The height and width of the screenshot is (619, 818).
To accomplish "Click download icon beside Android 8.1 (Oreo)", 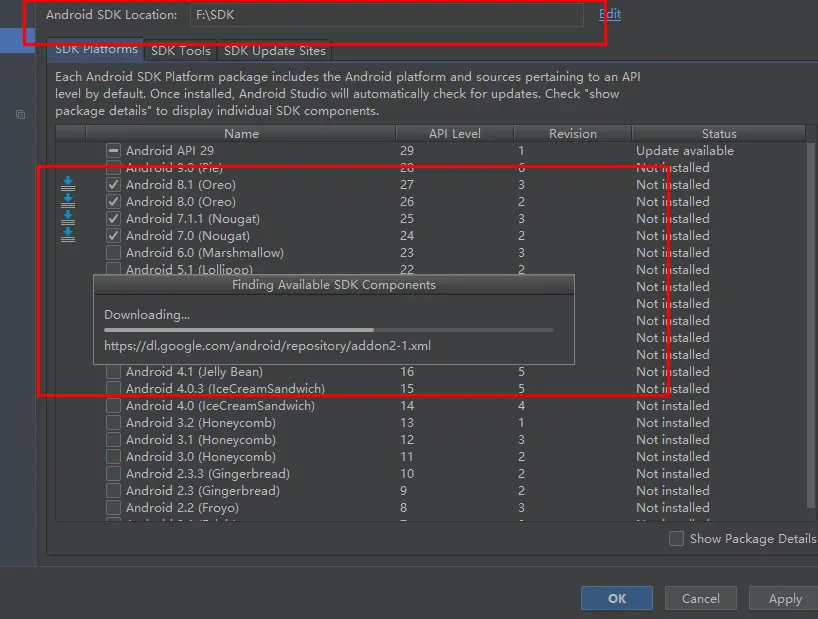I will (x=68, y=184).
